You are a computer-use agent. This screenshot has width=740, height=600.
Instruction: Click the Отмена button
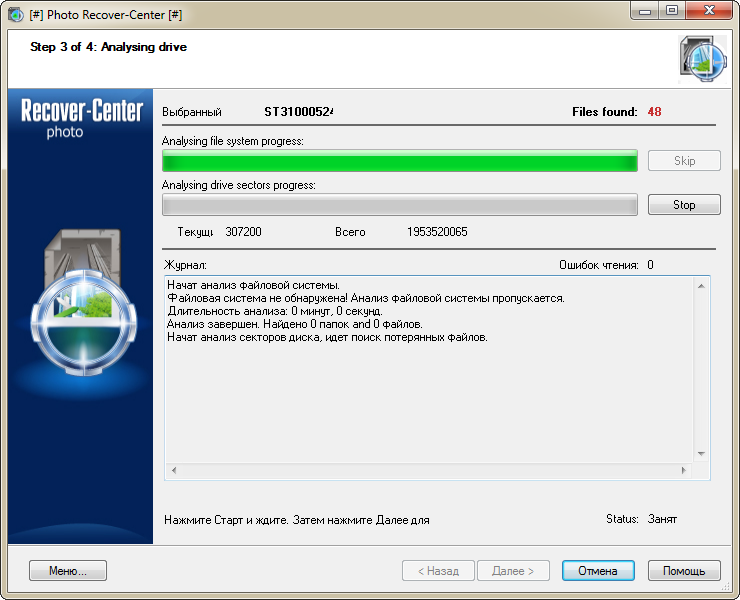(x=598, y=571)
